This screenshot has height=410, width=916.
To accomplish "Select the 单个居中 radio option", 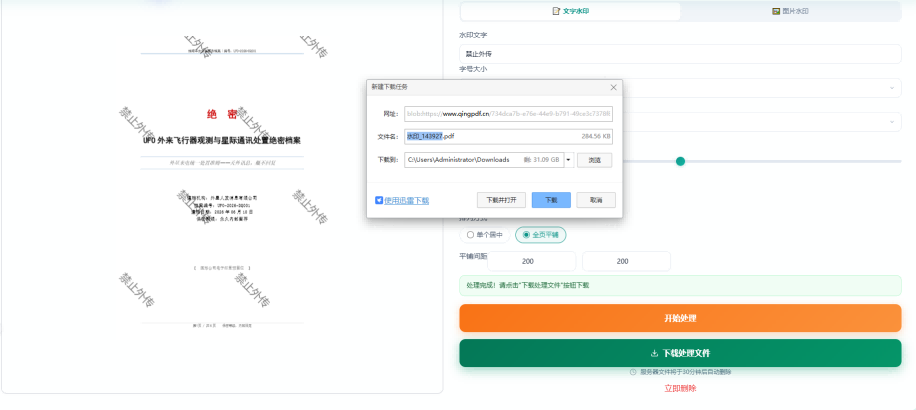I will pos(485,235).
